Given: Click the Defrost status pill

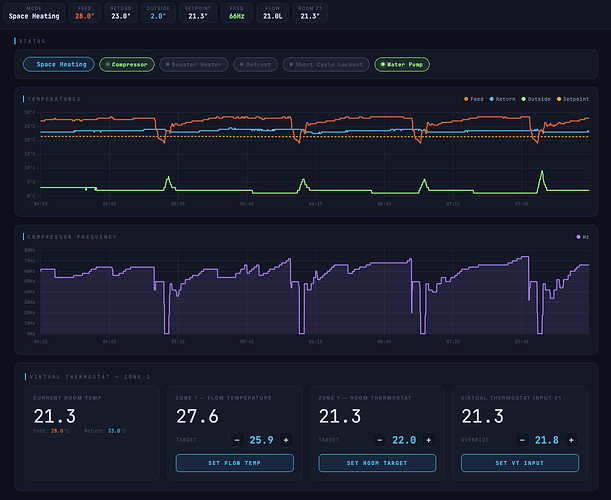Looking at the screenshot, I should pyautogui.click(x=255, y=64).
